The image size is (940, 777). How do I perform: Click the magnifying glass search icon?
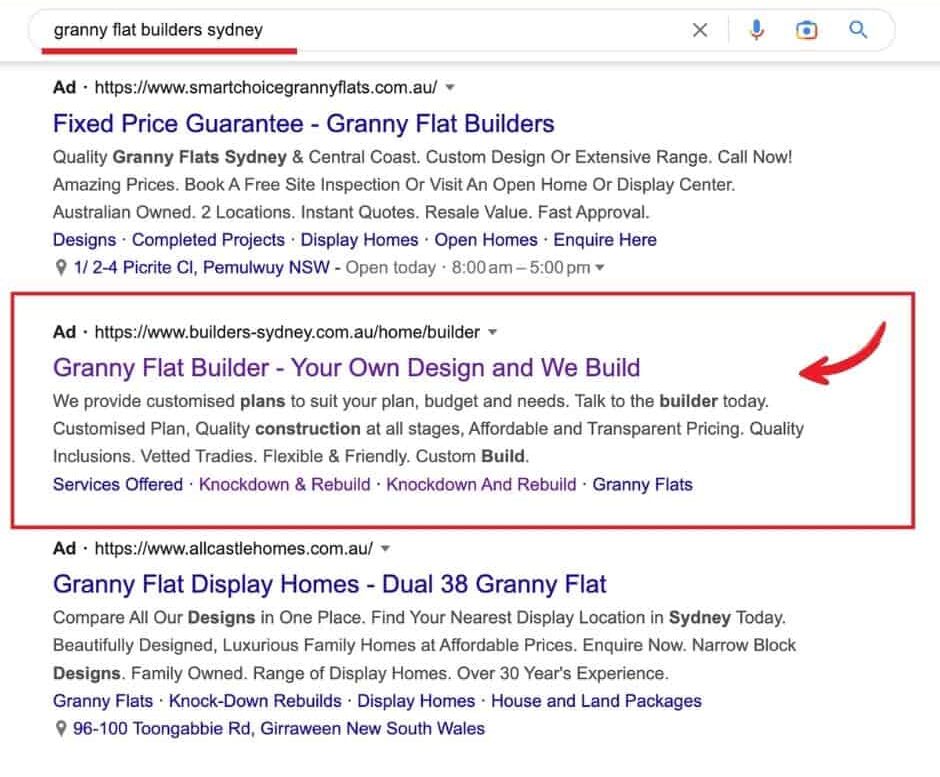(858, 30)
